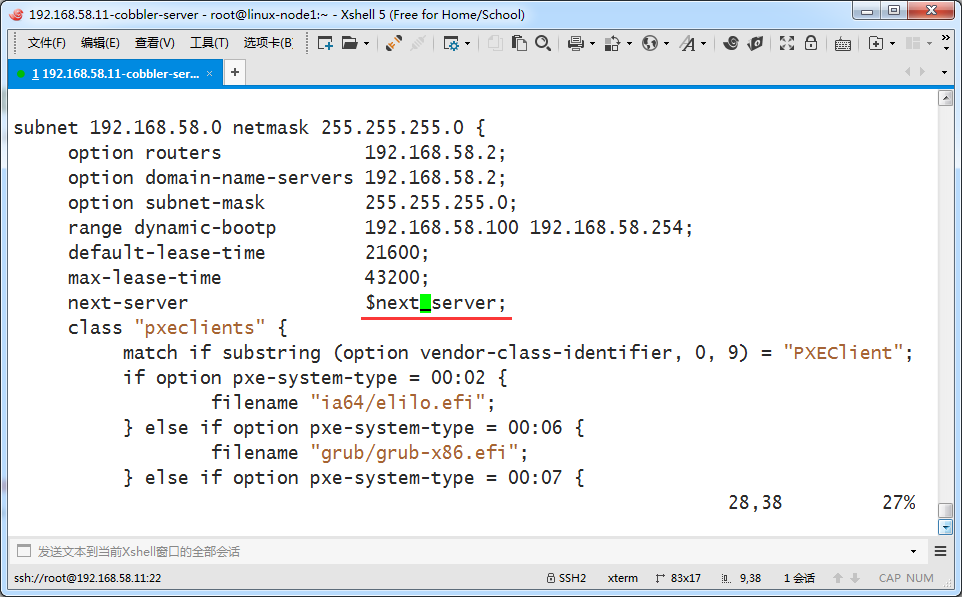Click the 9,38 cursor position status

tap(741, 578)
